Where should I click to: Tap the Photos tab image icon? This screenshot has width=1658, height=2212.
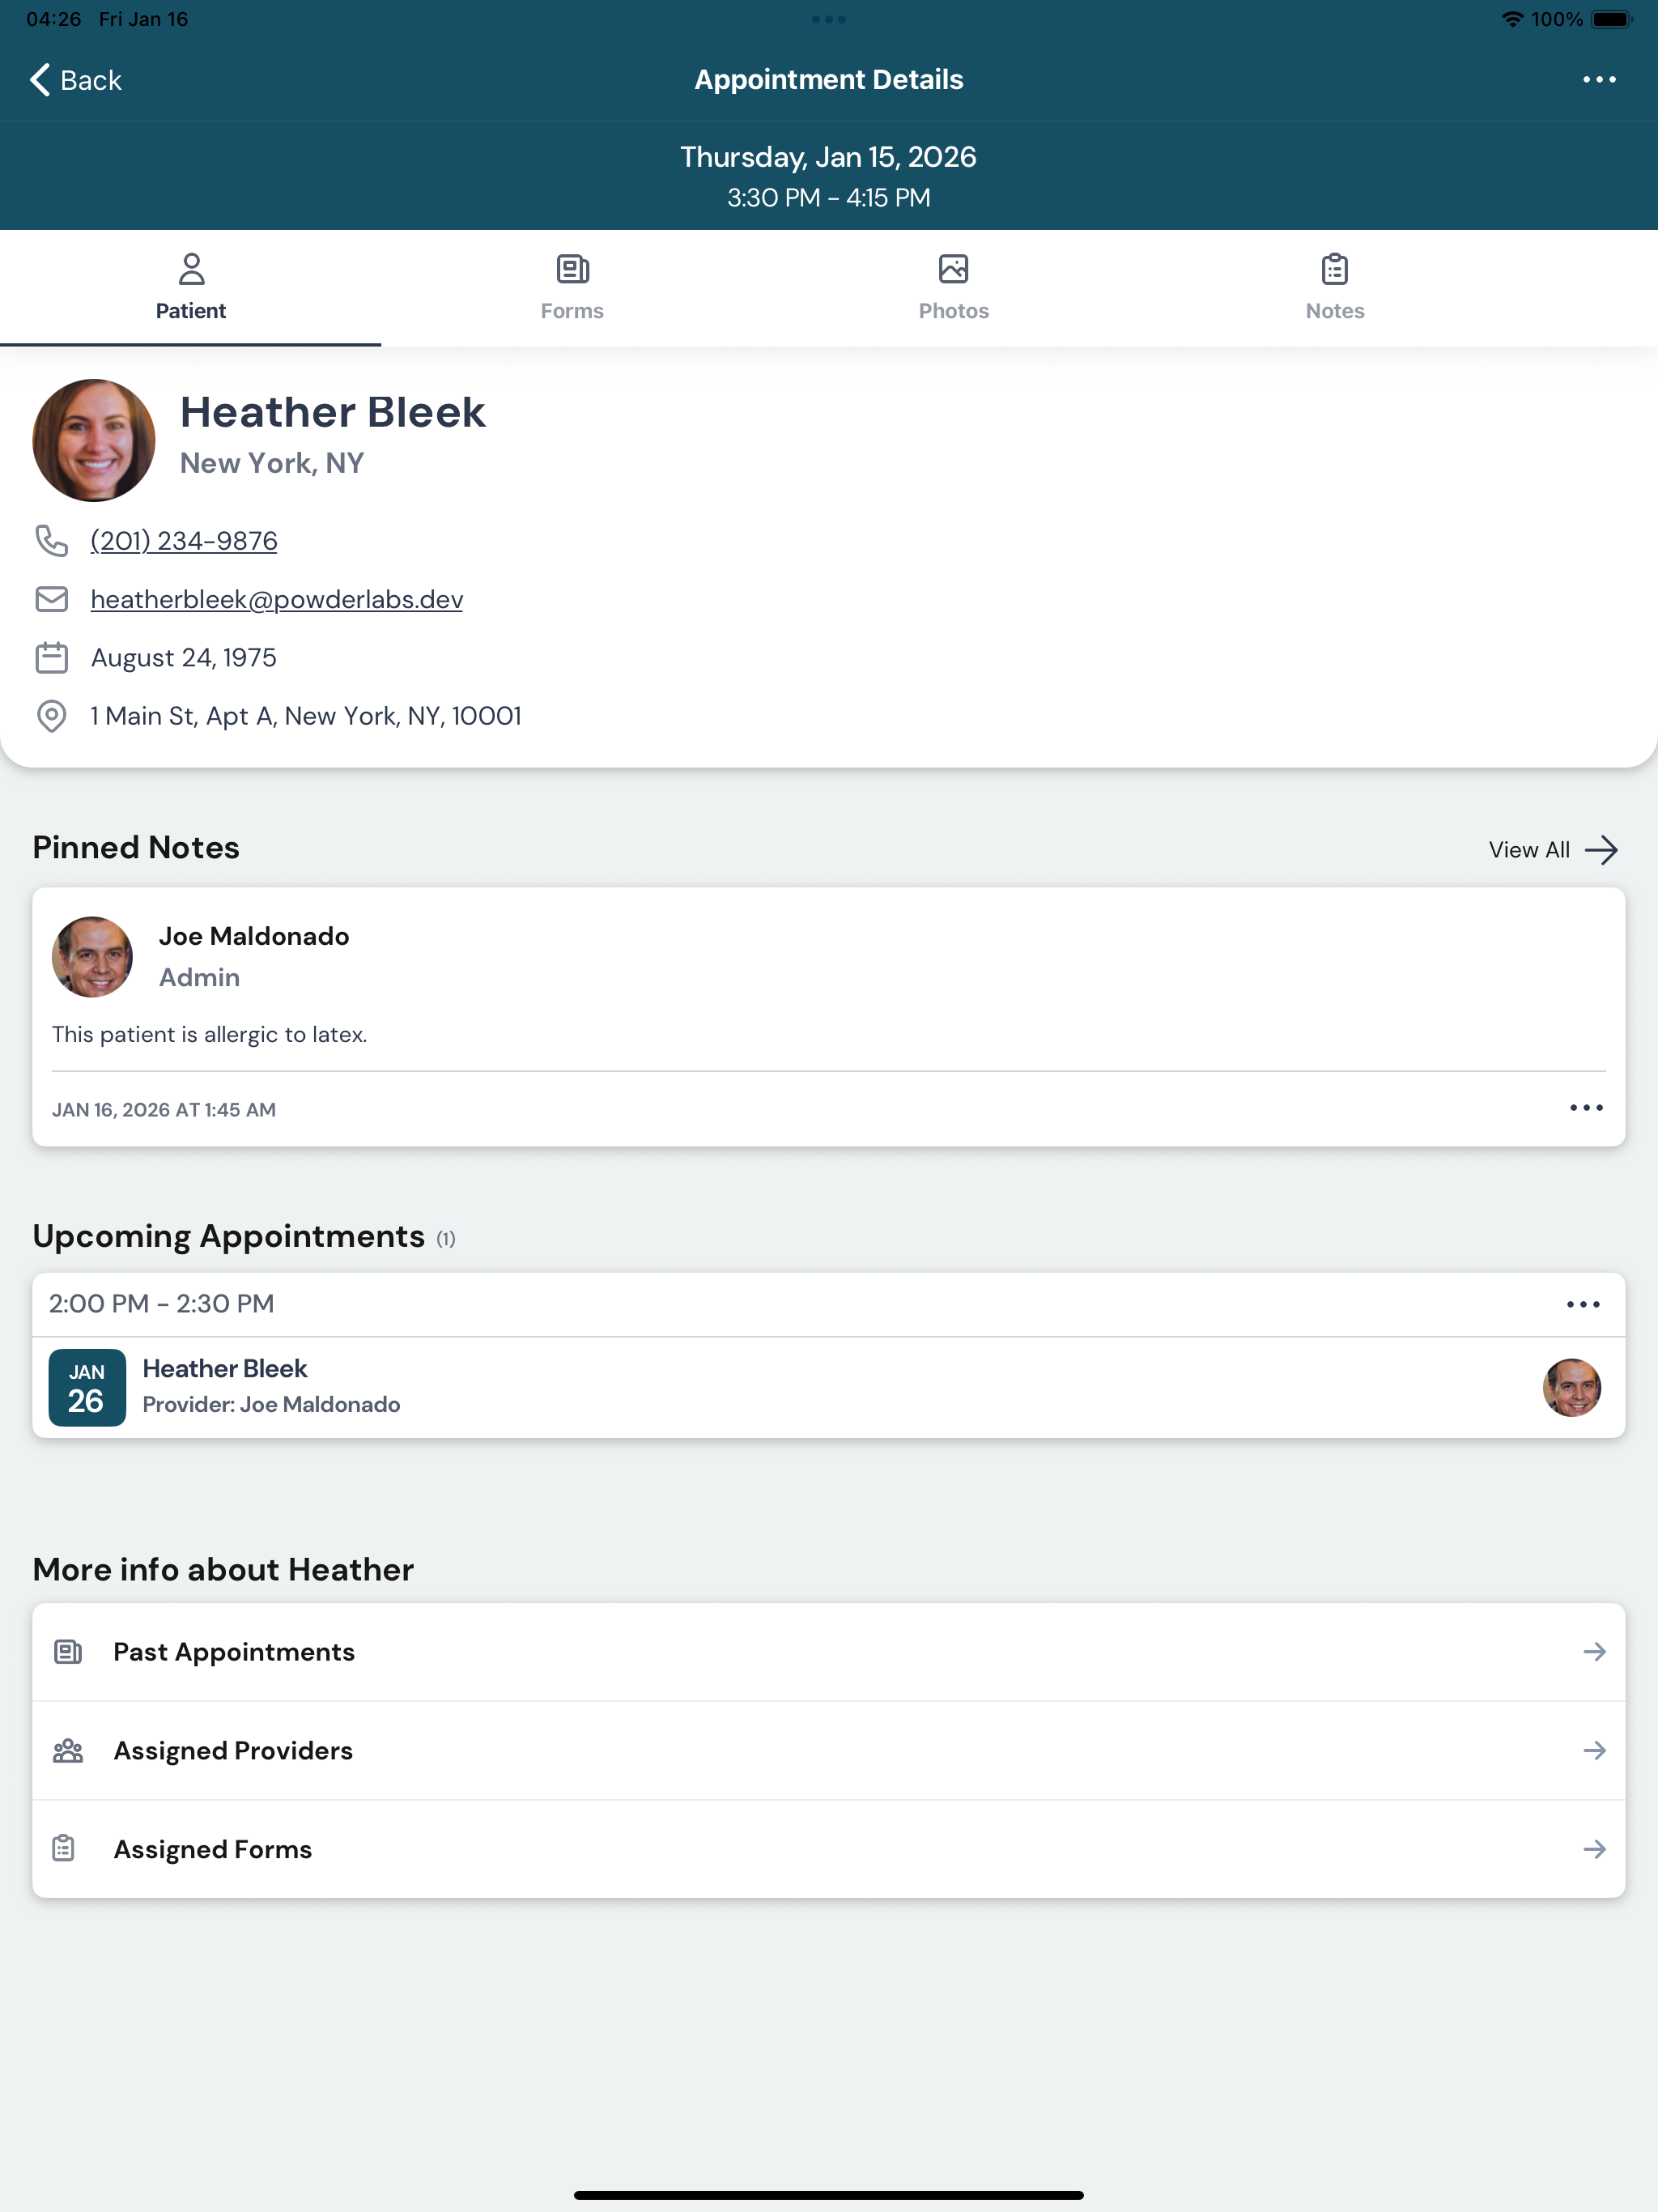(x=953, y=269)
